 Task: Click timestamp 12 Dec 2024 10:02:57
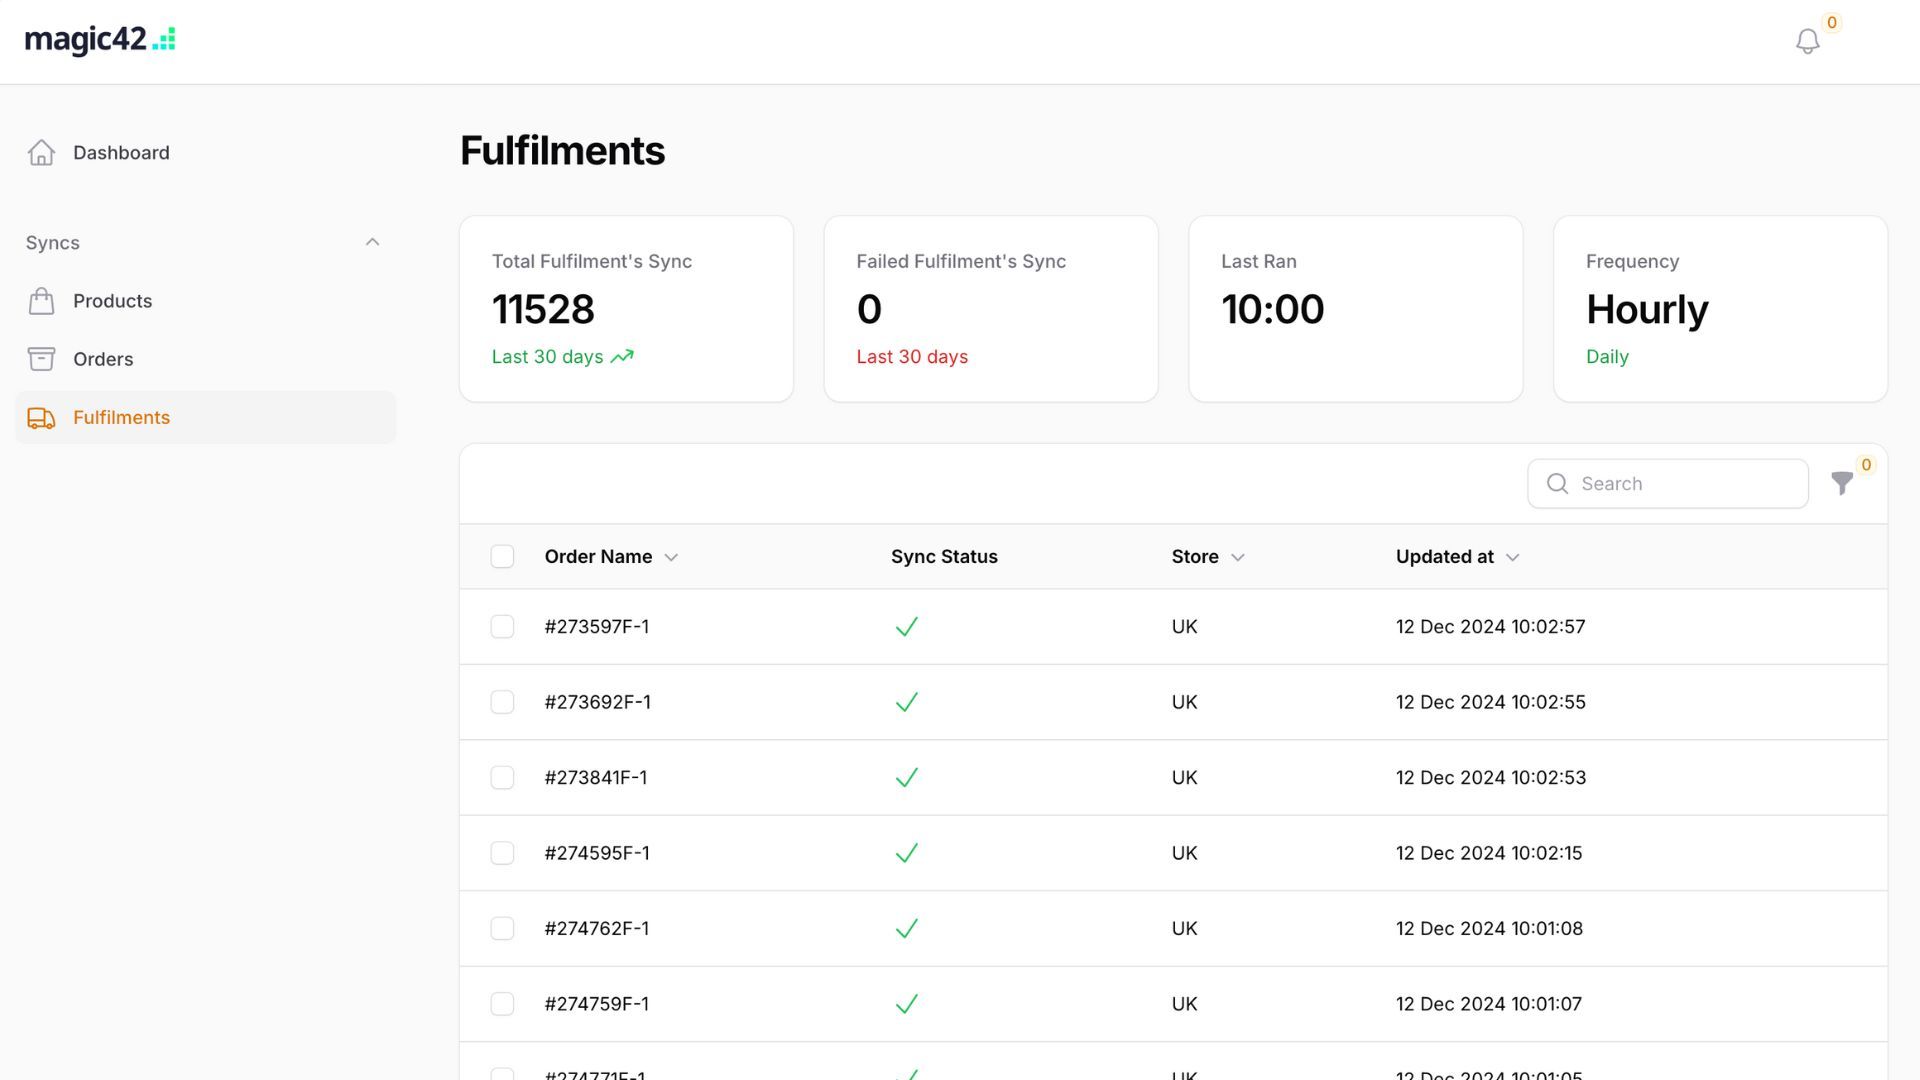coord(1490,627)
